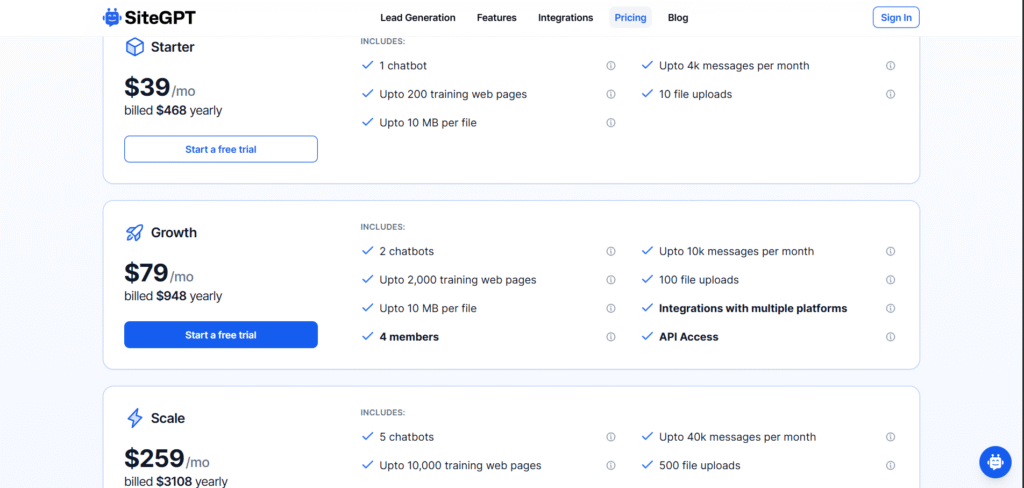Image resolution: width=1024 pixels, height=488 pixels.
Task: Open the Lead Generation nav item
Action: point(418,18)
